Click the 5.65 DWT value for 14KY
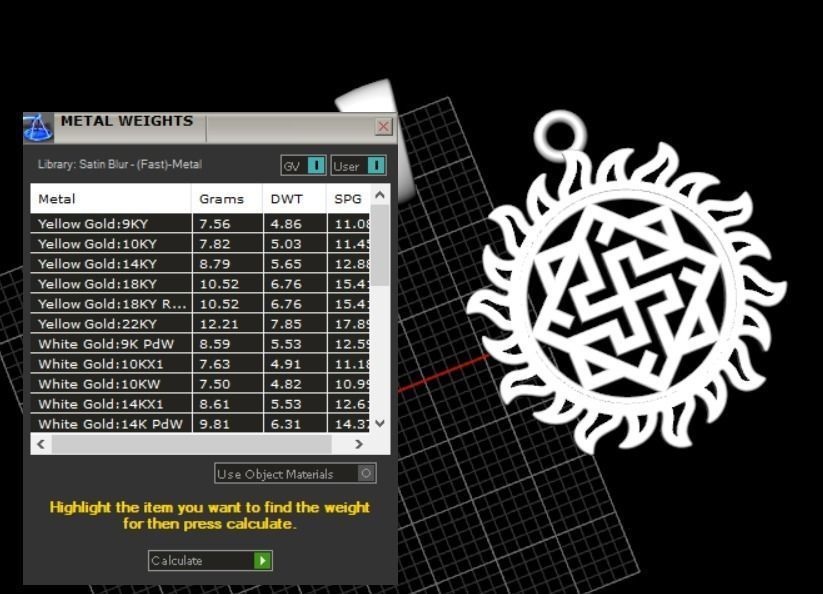The width and height of the screenshot is (823, 594). (286, 264)
